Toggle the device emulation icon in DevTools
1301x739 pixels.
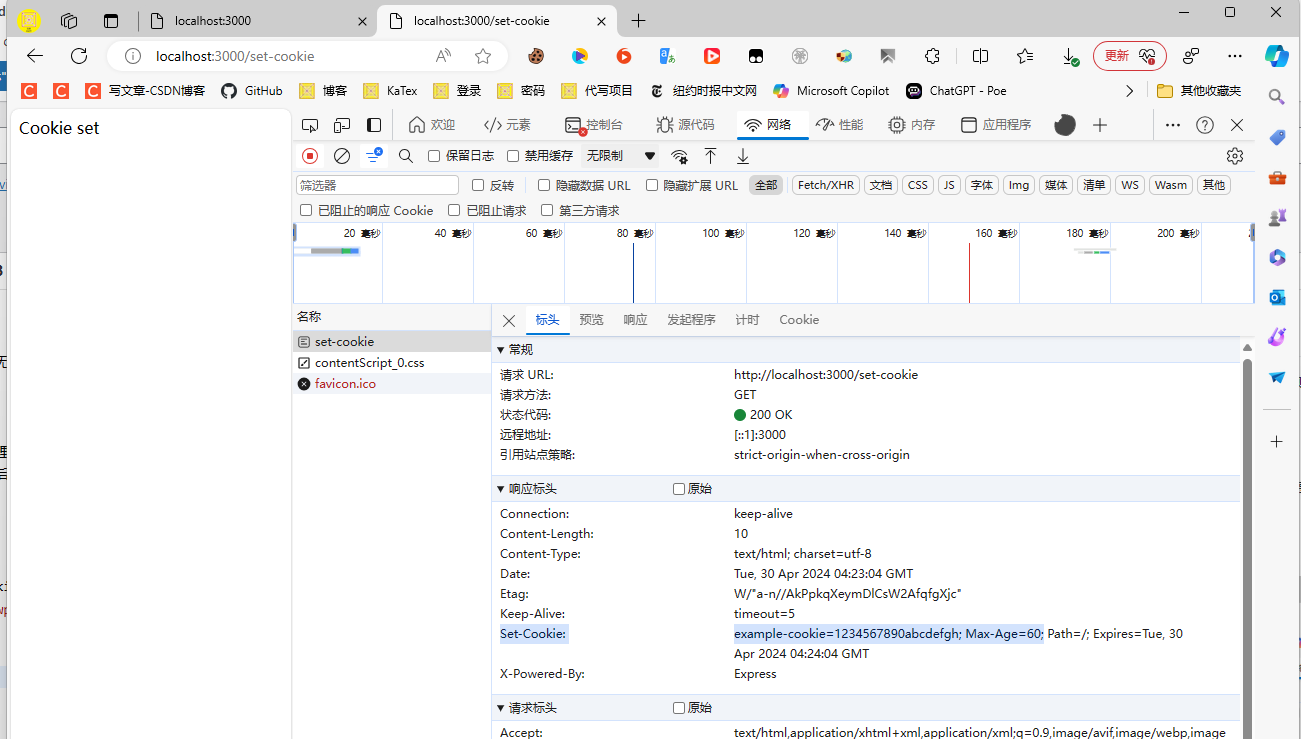[342, 125]
